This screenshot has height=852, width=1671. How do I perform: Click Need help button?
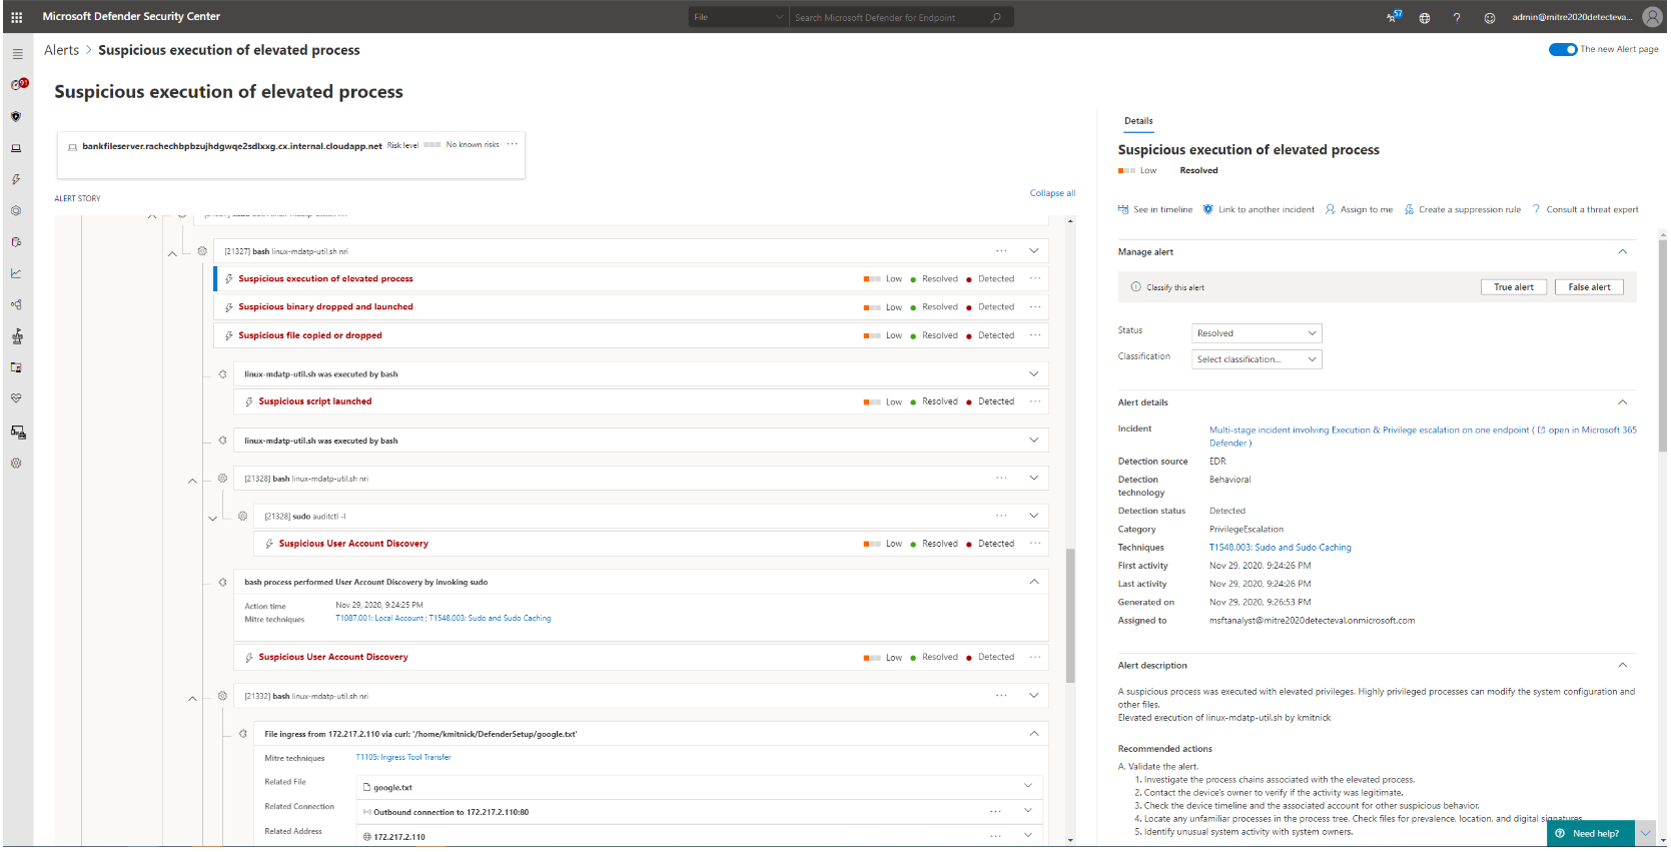(1591, 833)
